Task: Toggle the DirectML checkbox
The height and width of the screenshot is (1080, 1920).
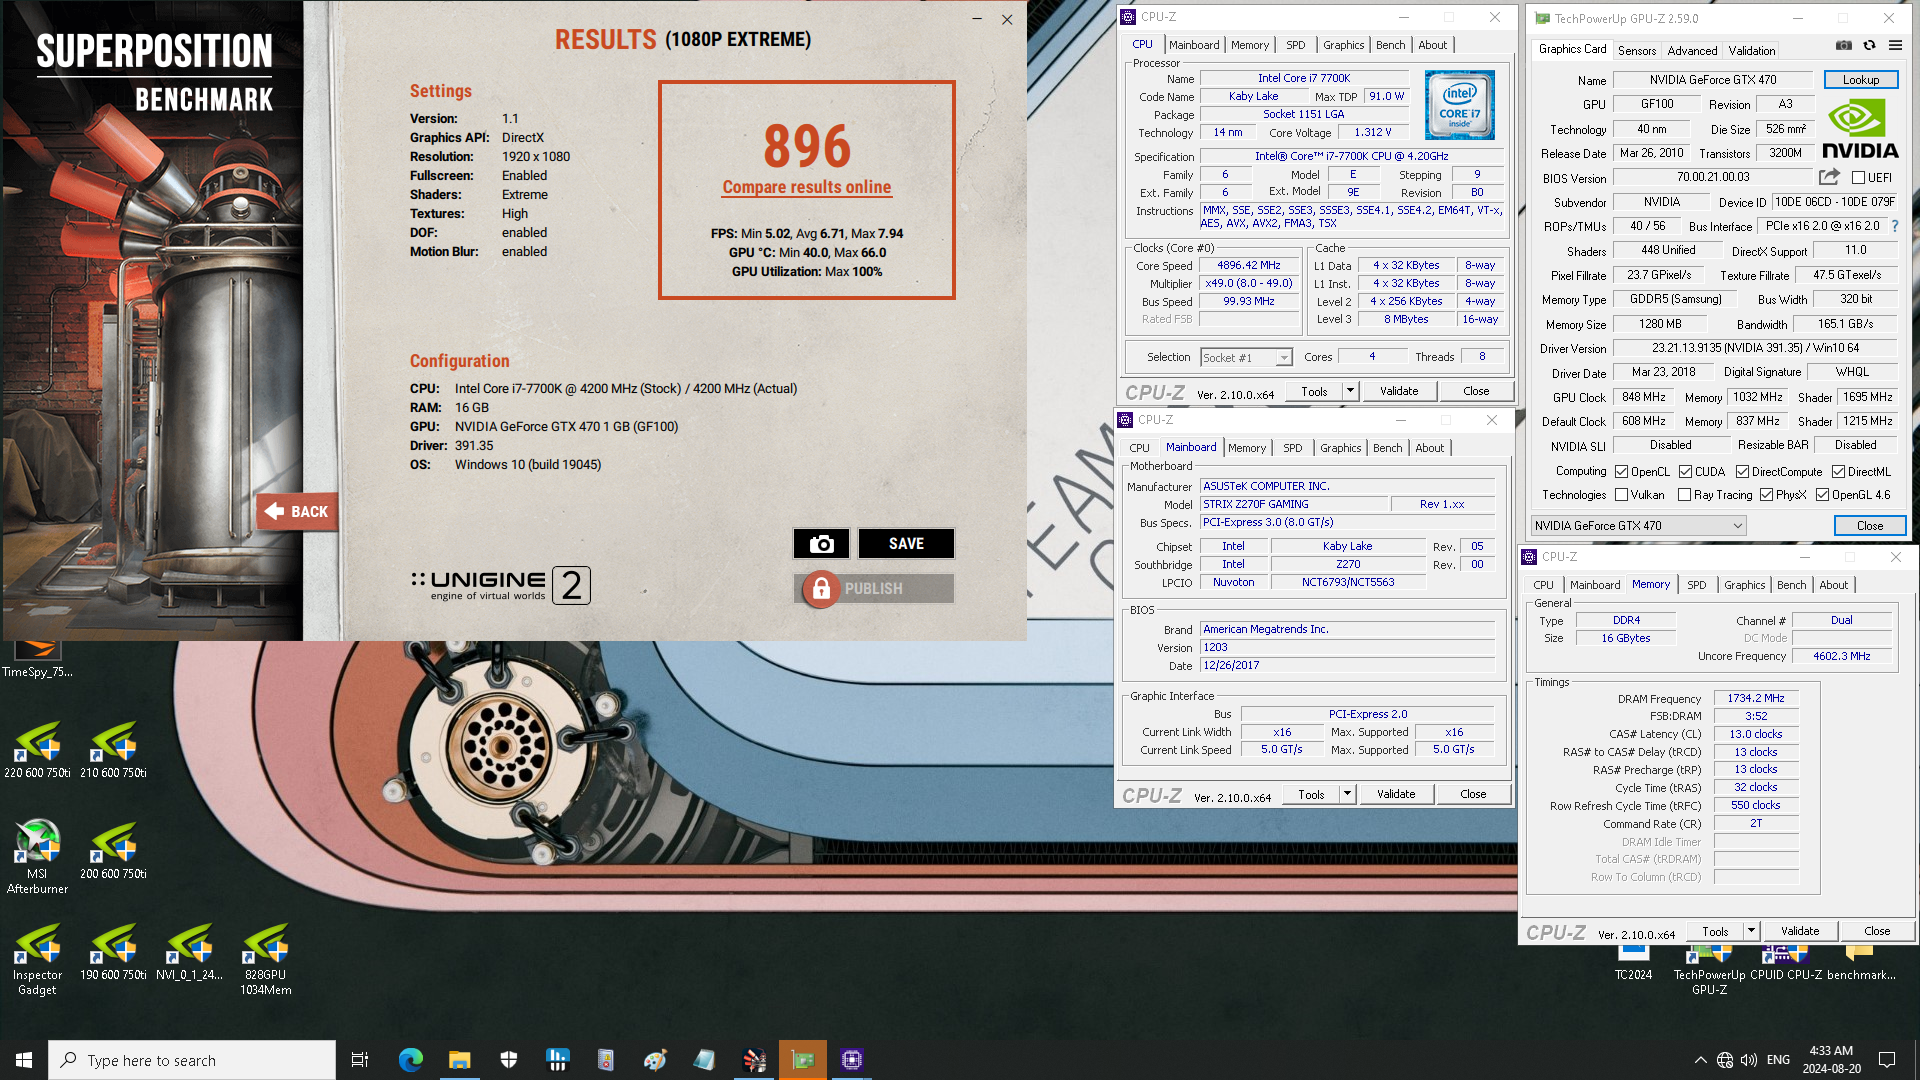Action: pyautogui.click(x=1838, y=471)
